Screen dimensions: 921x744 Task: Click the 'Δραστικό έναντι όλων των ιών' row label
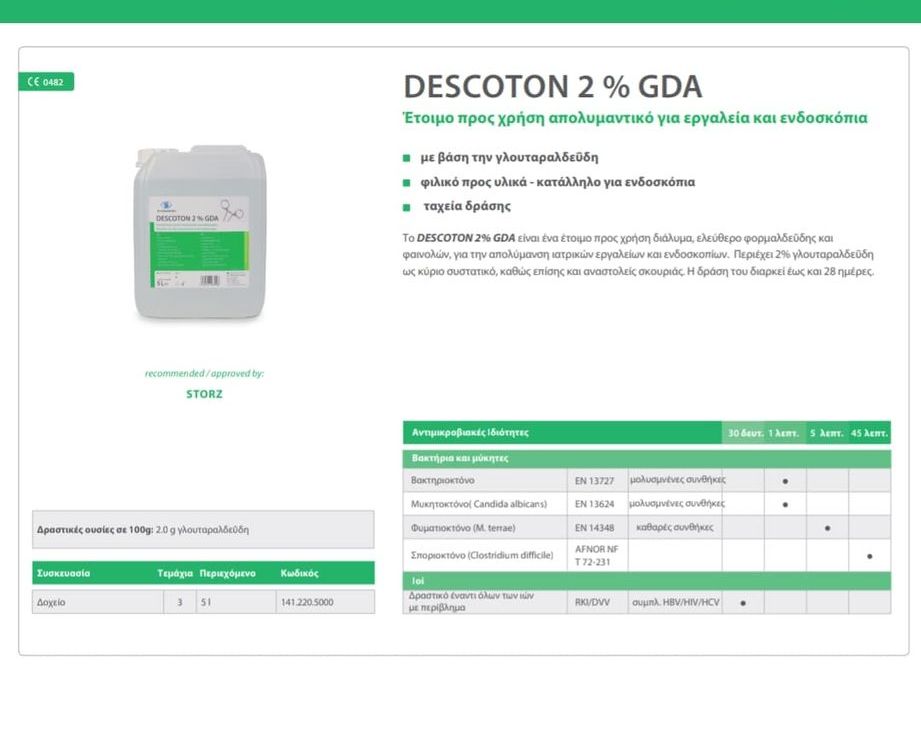click(x=471, y=601)
